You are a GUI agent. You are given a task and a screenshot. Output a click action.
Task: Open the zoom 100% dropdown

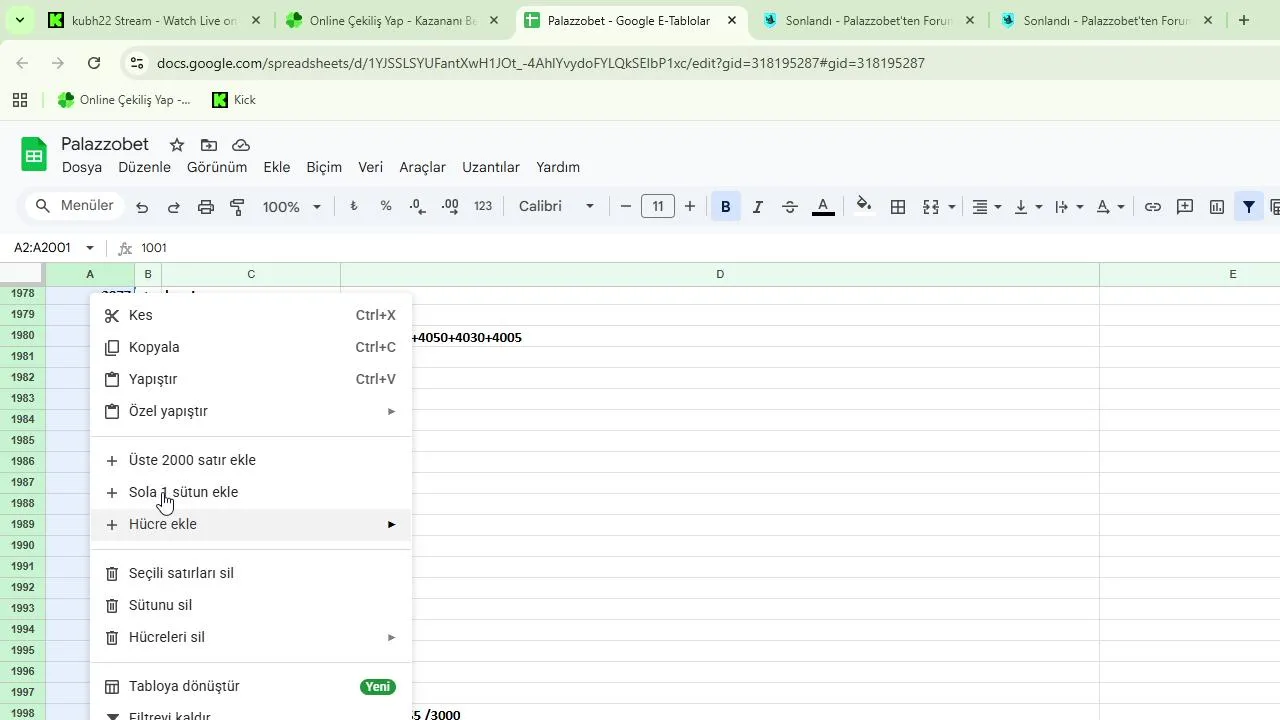pos(292,207)
